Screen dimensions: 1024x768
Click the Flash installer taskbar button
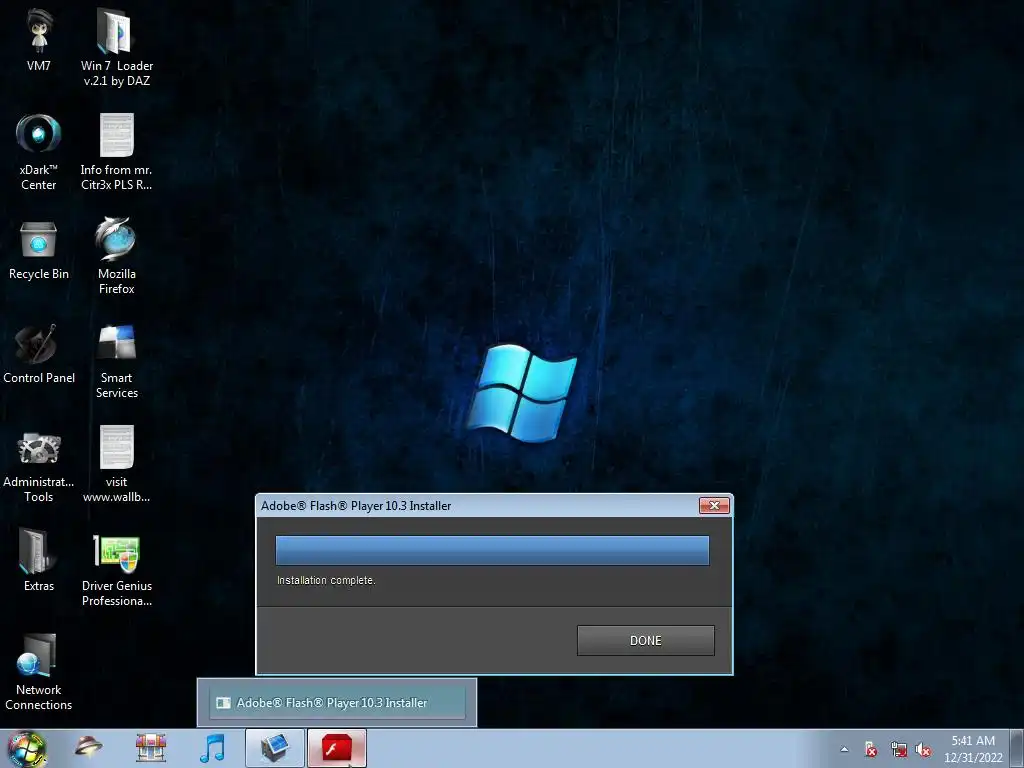(337, 748)
